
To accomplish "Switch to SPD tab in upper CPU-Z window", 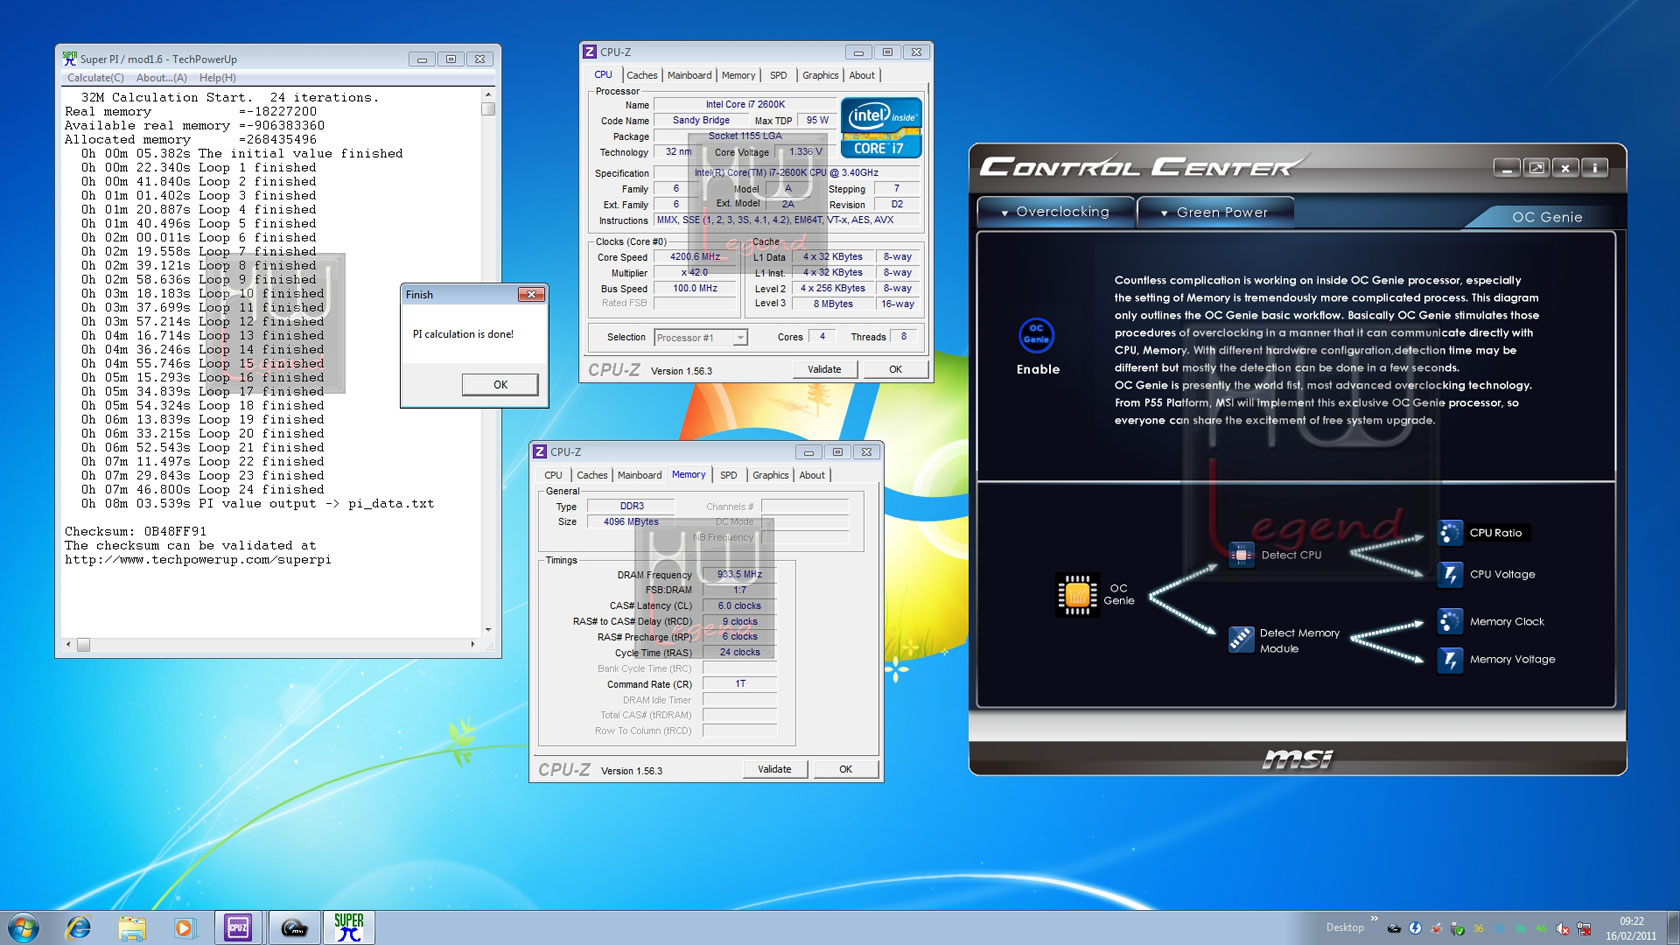I will 778,75.
